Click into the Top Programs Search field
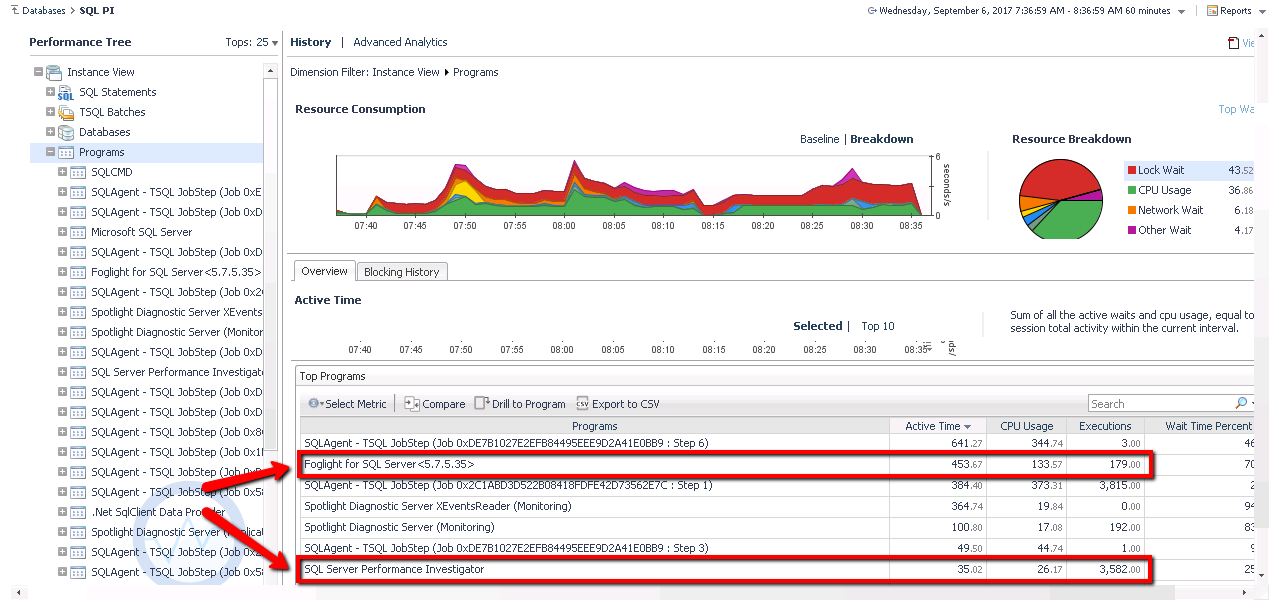The height and width of the screenshot is (608, 1279). 1160,404
